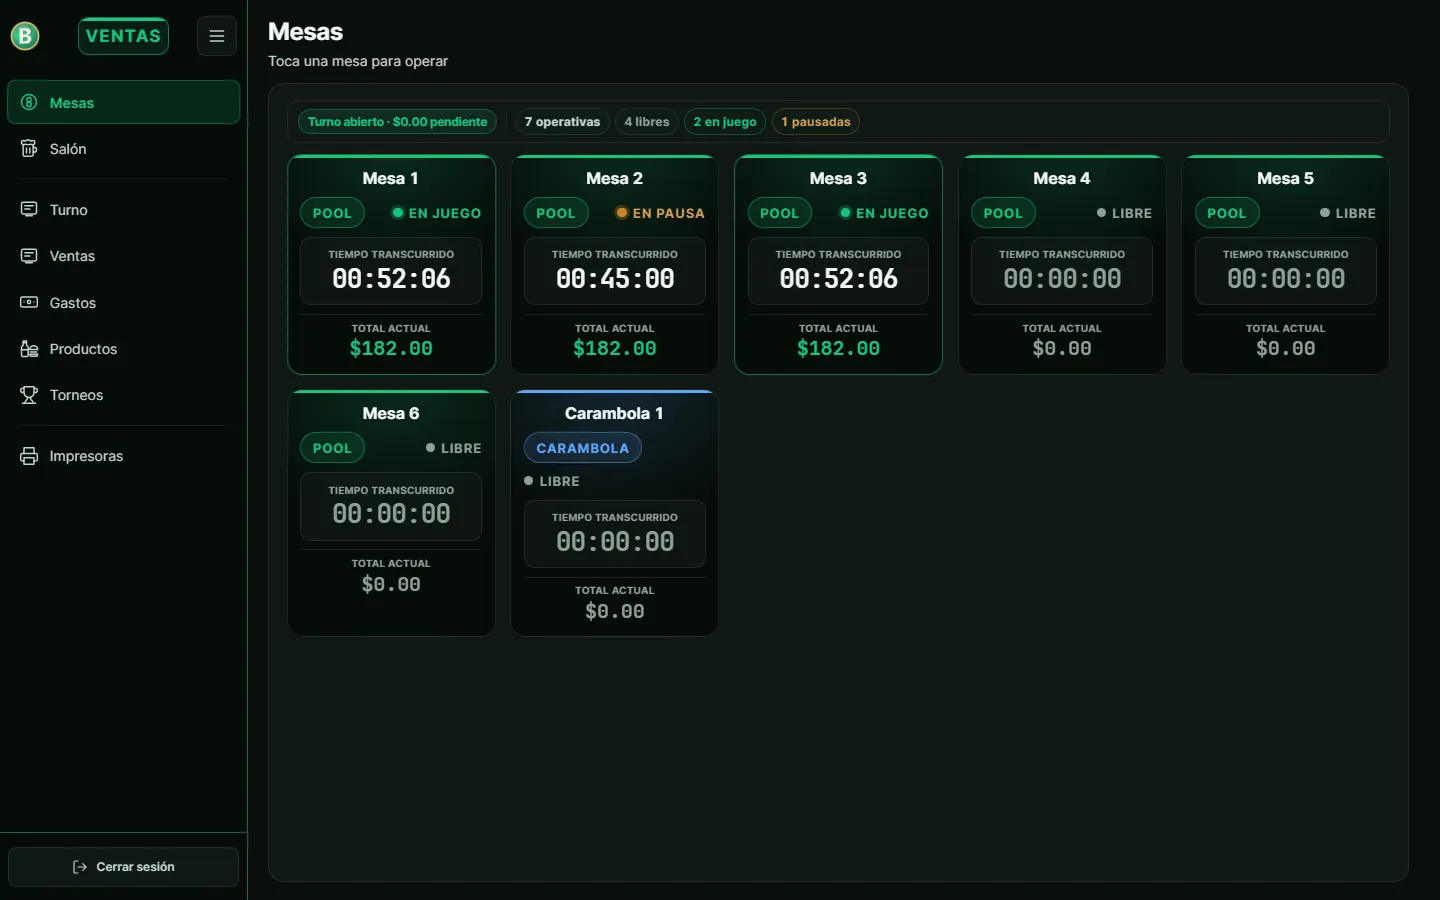Click 'Turno abierto · $0.00 pendiente' chip
This screenshot has width=1440, height=900.
[x=397, y=122]
